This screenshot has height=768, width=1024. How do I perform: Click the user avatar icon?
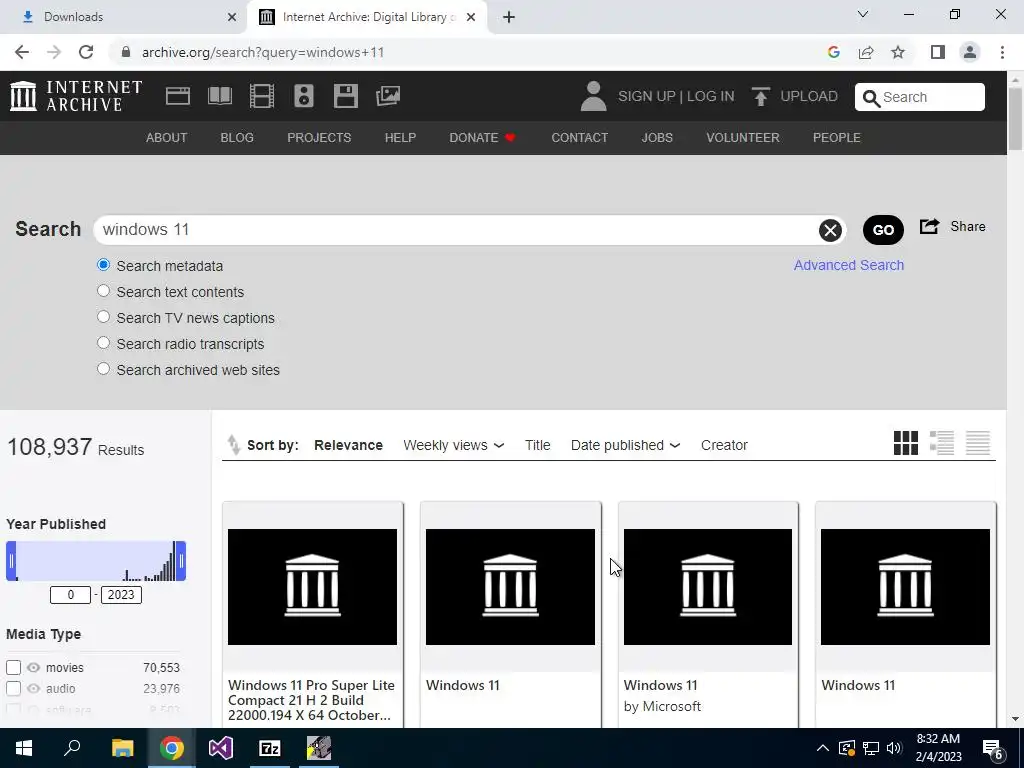tap(593, 96)
